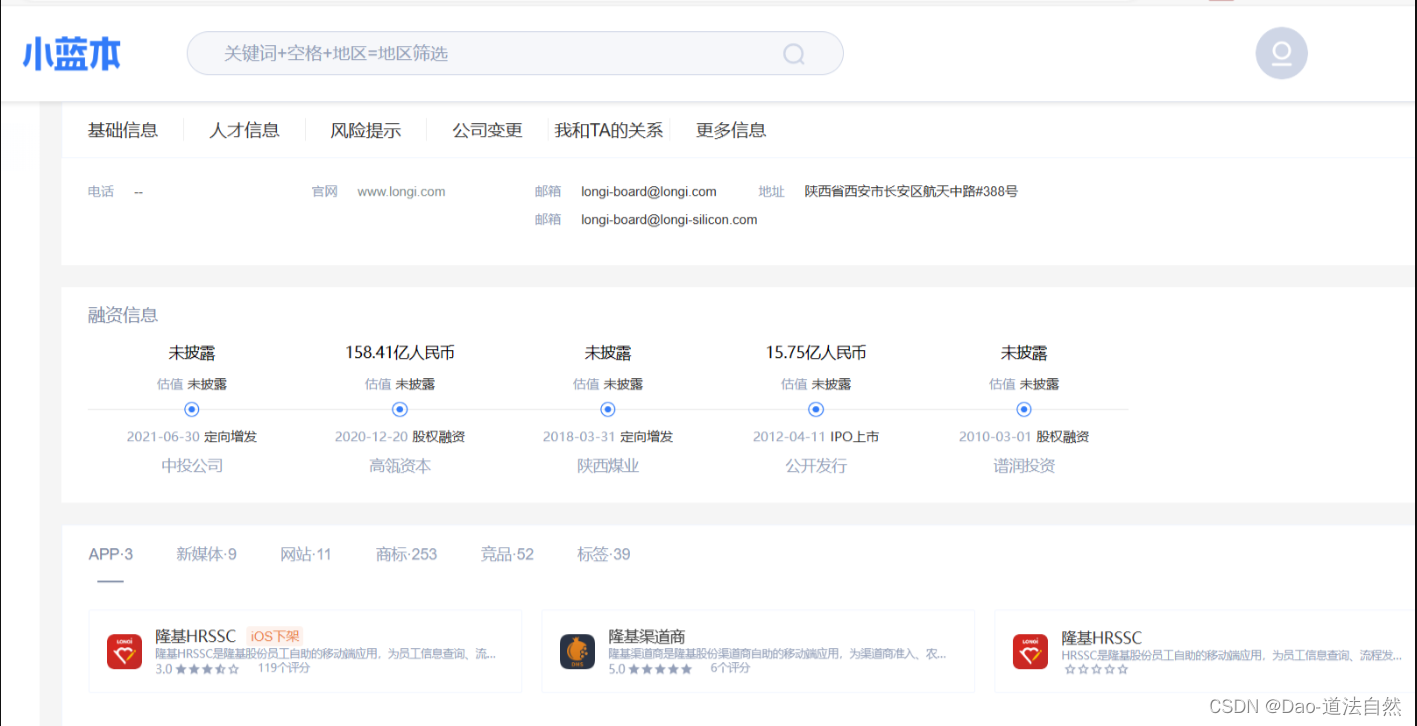Click email longi-board@longi-silicon.com
This screenshot has height=726, width=1417.
point(669,220)
